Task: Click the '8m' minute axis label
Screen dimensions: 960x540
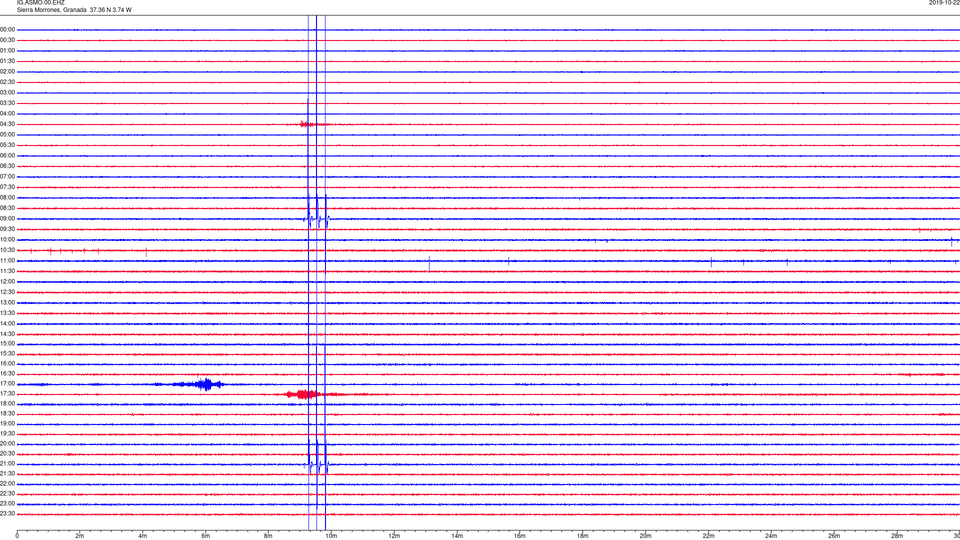Action: 268,536
